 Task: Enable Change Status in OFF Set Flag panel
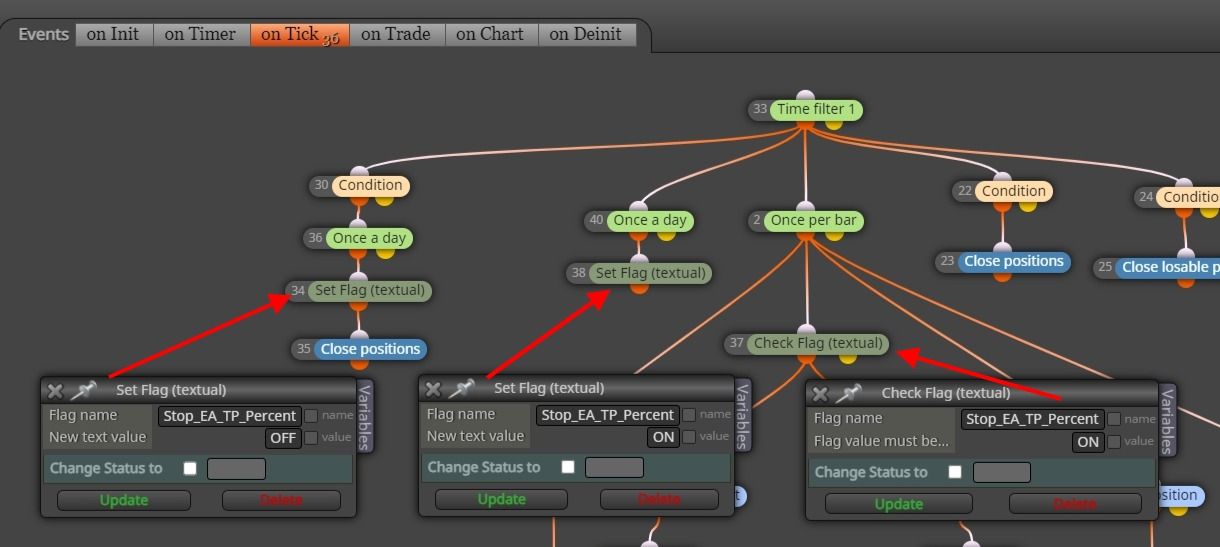[x=190, y=468]
